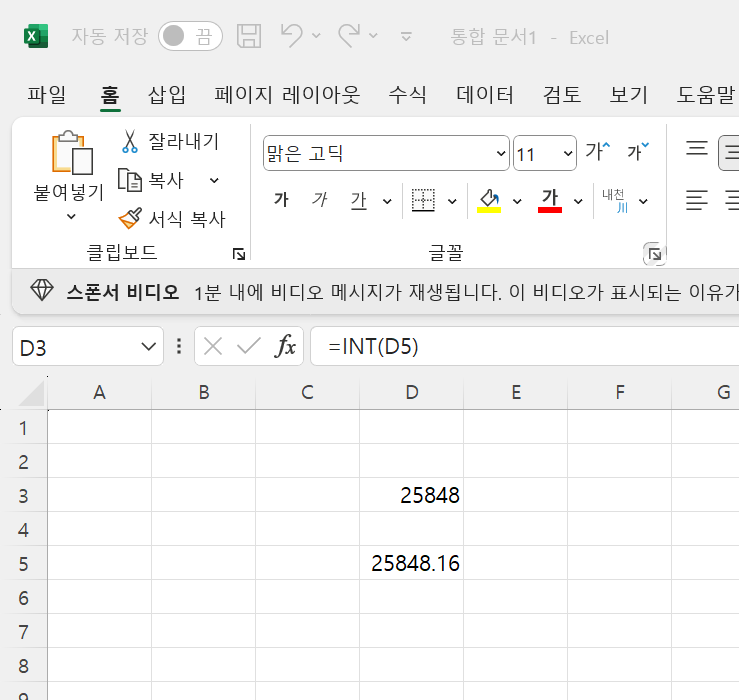
Task: Open the 클립보드 dialog launcher
Action: pyautogui.click(x=239, y=254)
